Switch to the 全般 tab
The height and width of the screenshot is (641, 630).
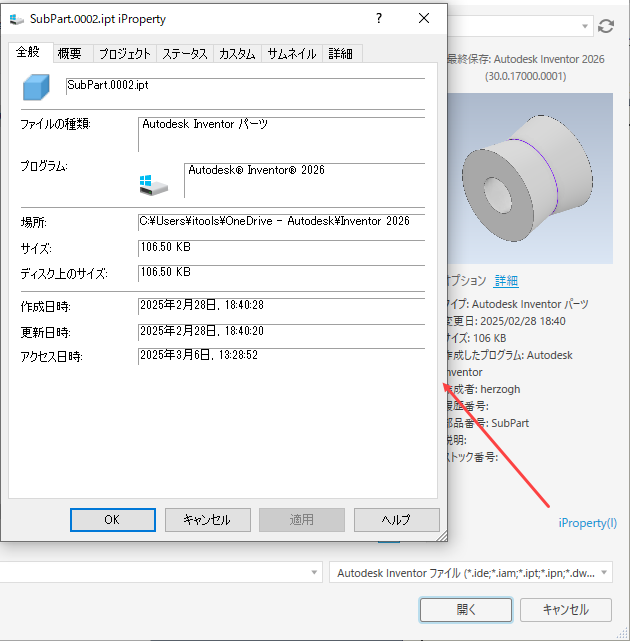click(x=29, y=52)
